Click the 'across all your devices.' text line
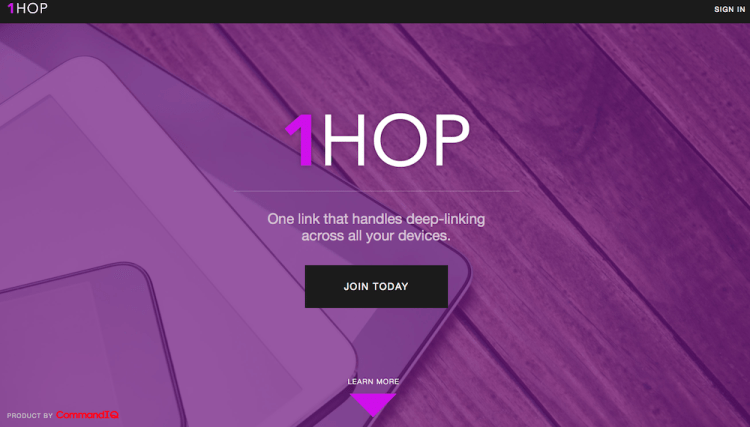 (x=376, y=236)
